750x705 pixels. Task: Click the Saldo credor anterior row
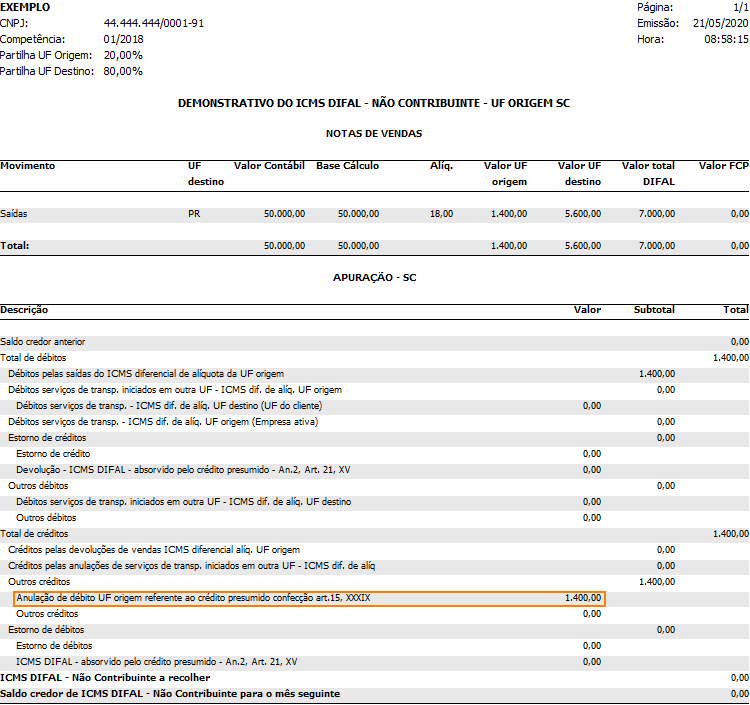(375, 342)
